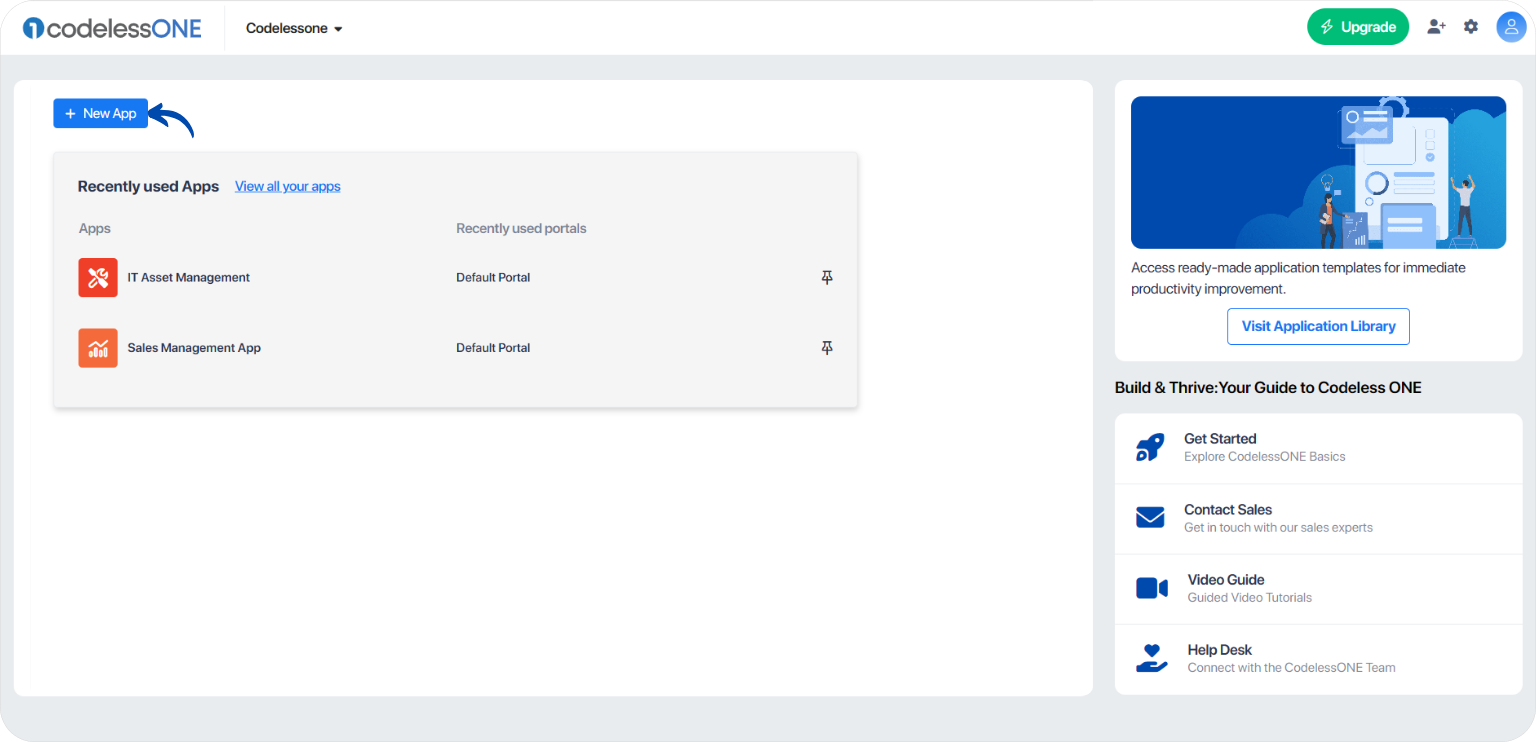Open the Codelessone workspace dropdown
1536x742 pixels.
point(294,29)
